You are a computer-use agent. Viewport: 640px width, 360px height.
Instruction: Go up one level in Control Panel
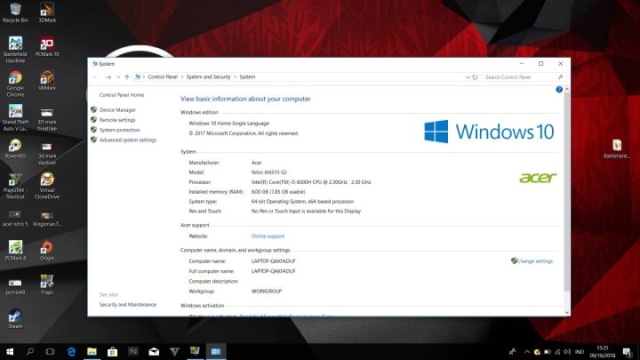(127, 77)
